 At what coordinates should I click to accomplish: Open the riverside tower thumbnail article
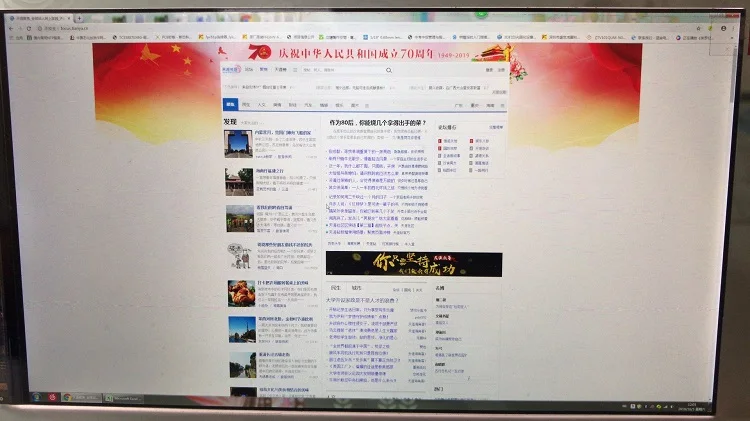tap(242, 330)
